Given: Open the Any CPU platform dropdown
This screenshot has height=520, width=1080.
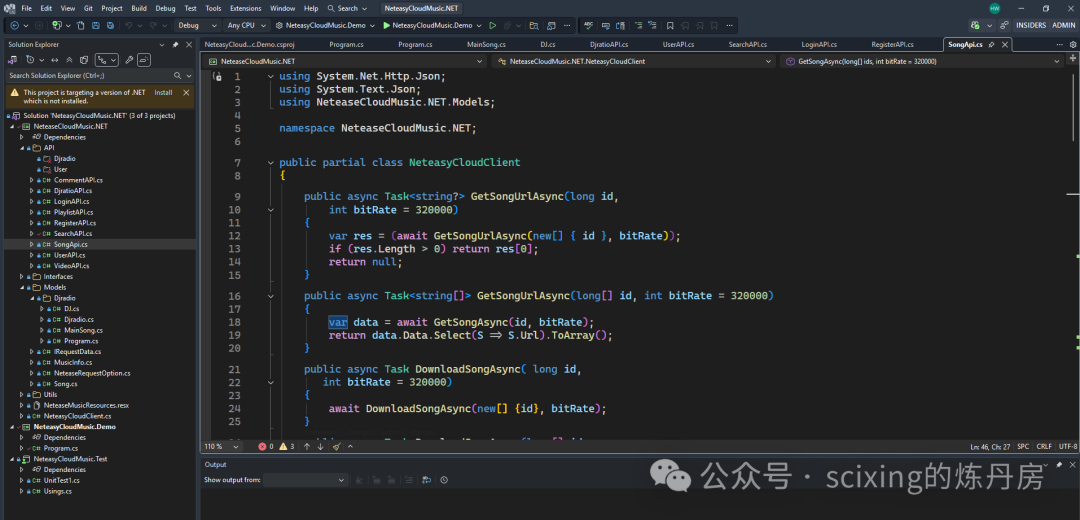Looking at the screenshot, I should point(245,25).
